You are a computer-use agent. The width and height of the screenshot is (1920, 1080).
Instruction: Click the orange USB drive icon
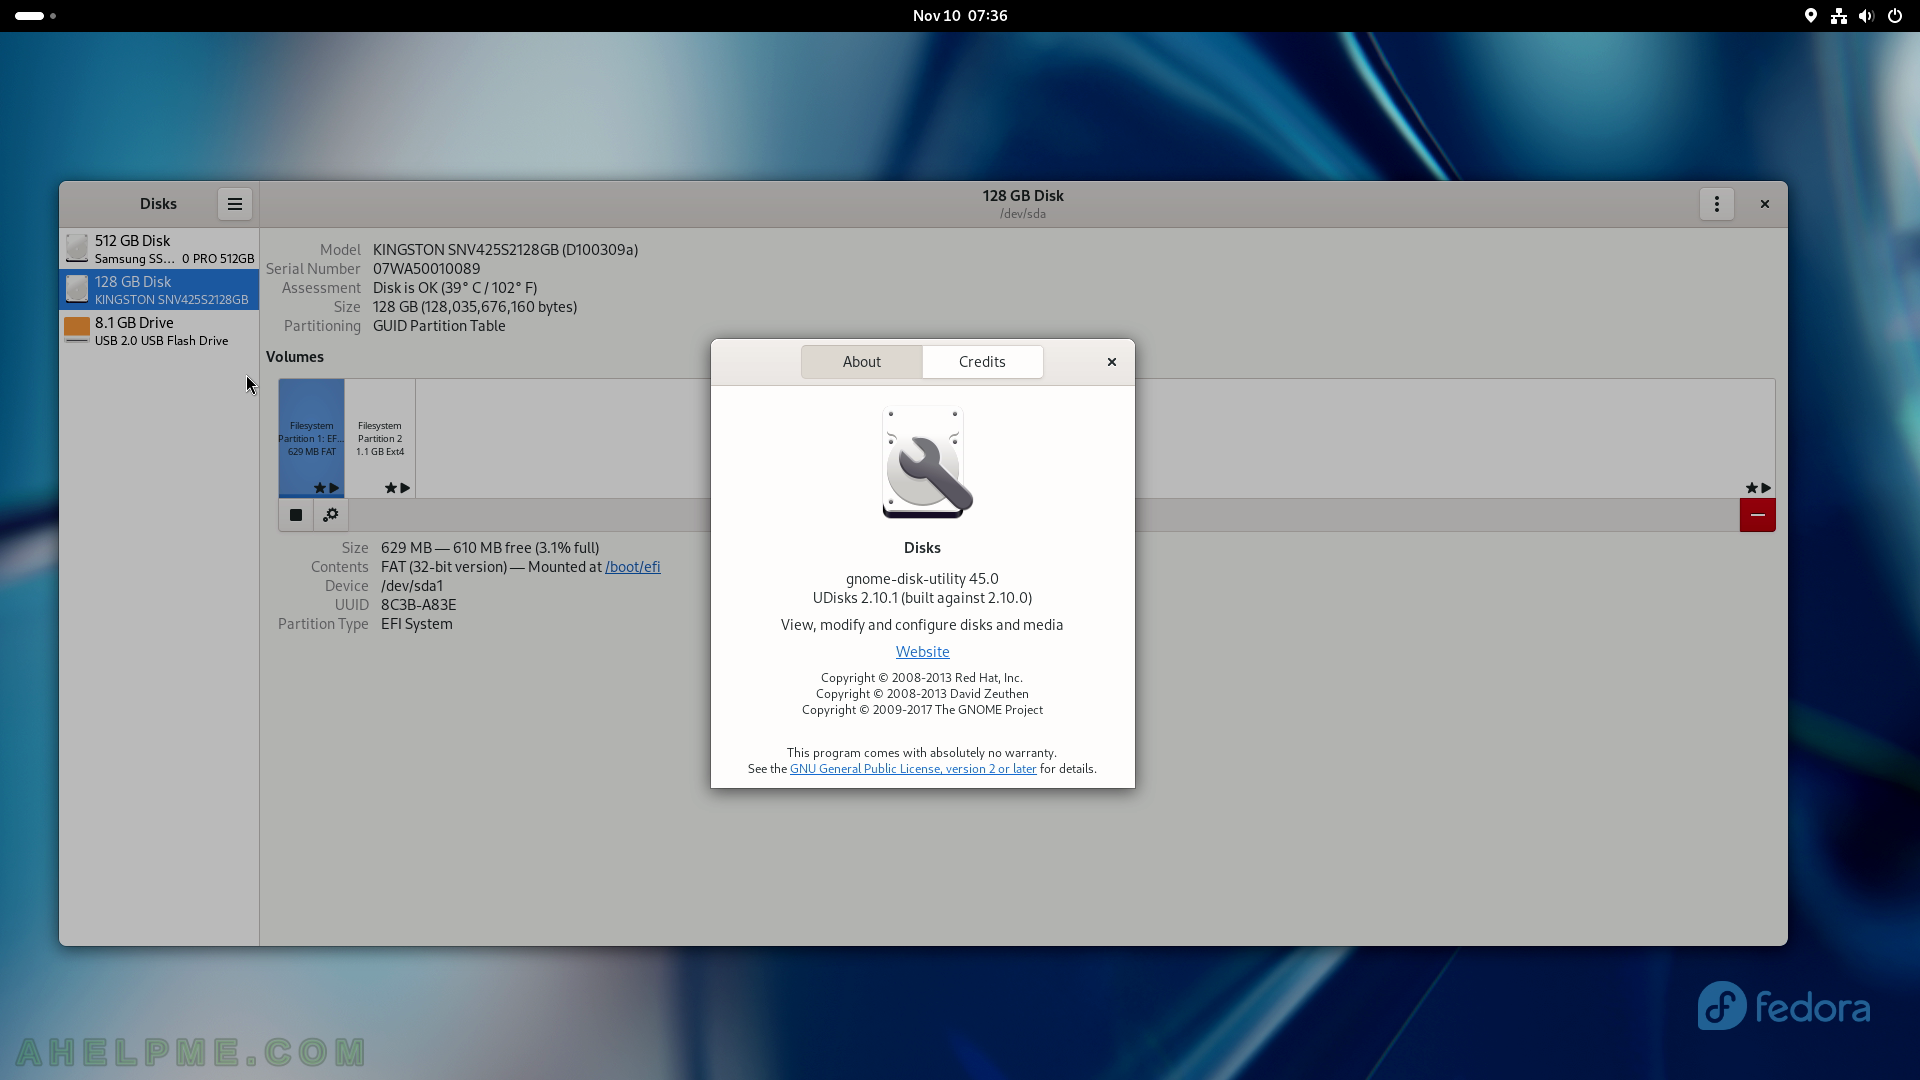(77, 330)
